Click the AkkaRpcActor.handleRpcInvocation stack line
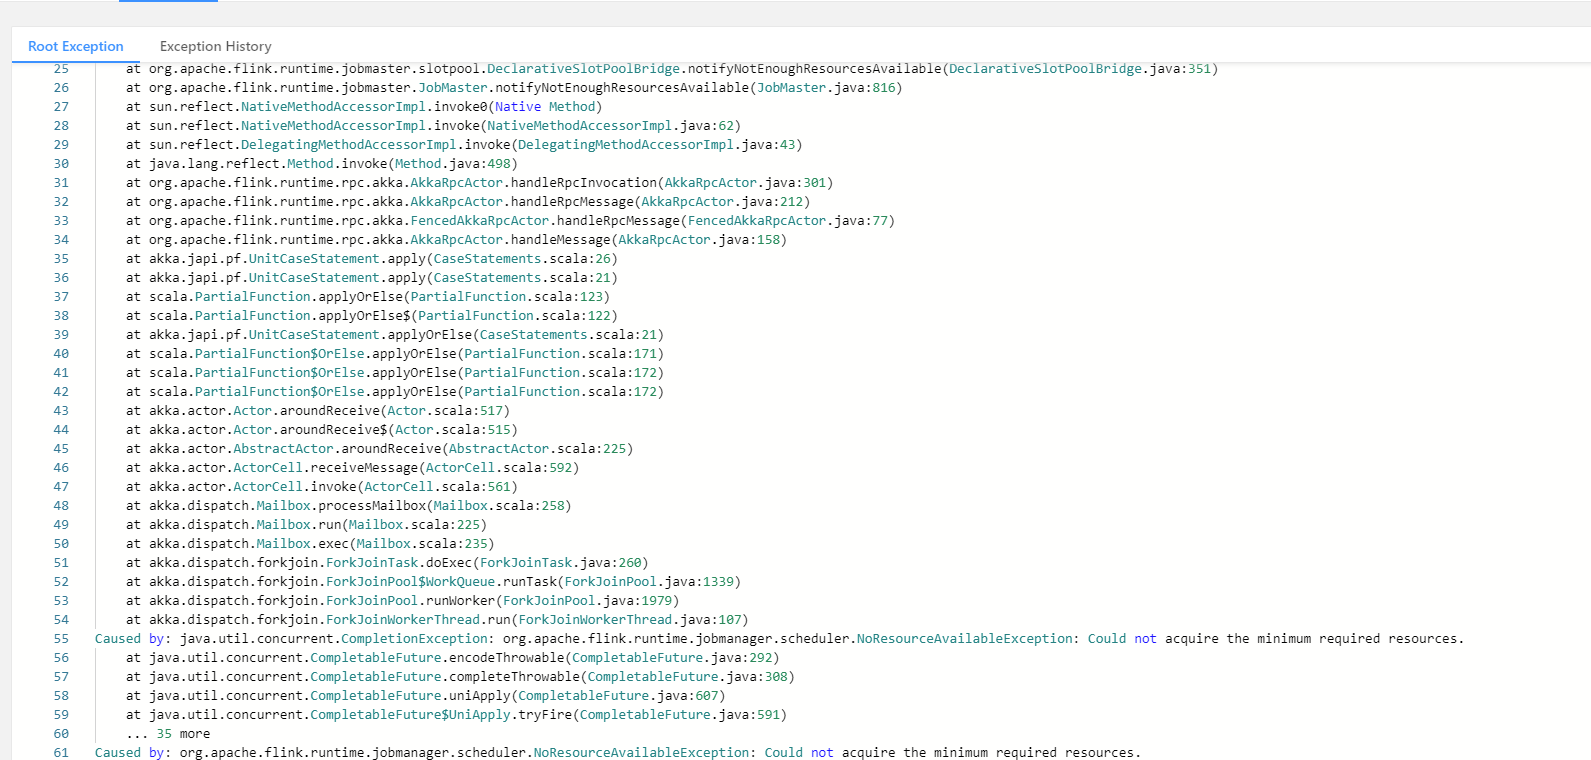This screenshot has width=1591, height=760. (x=479, y=183)
